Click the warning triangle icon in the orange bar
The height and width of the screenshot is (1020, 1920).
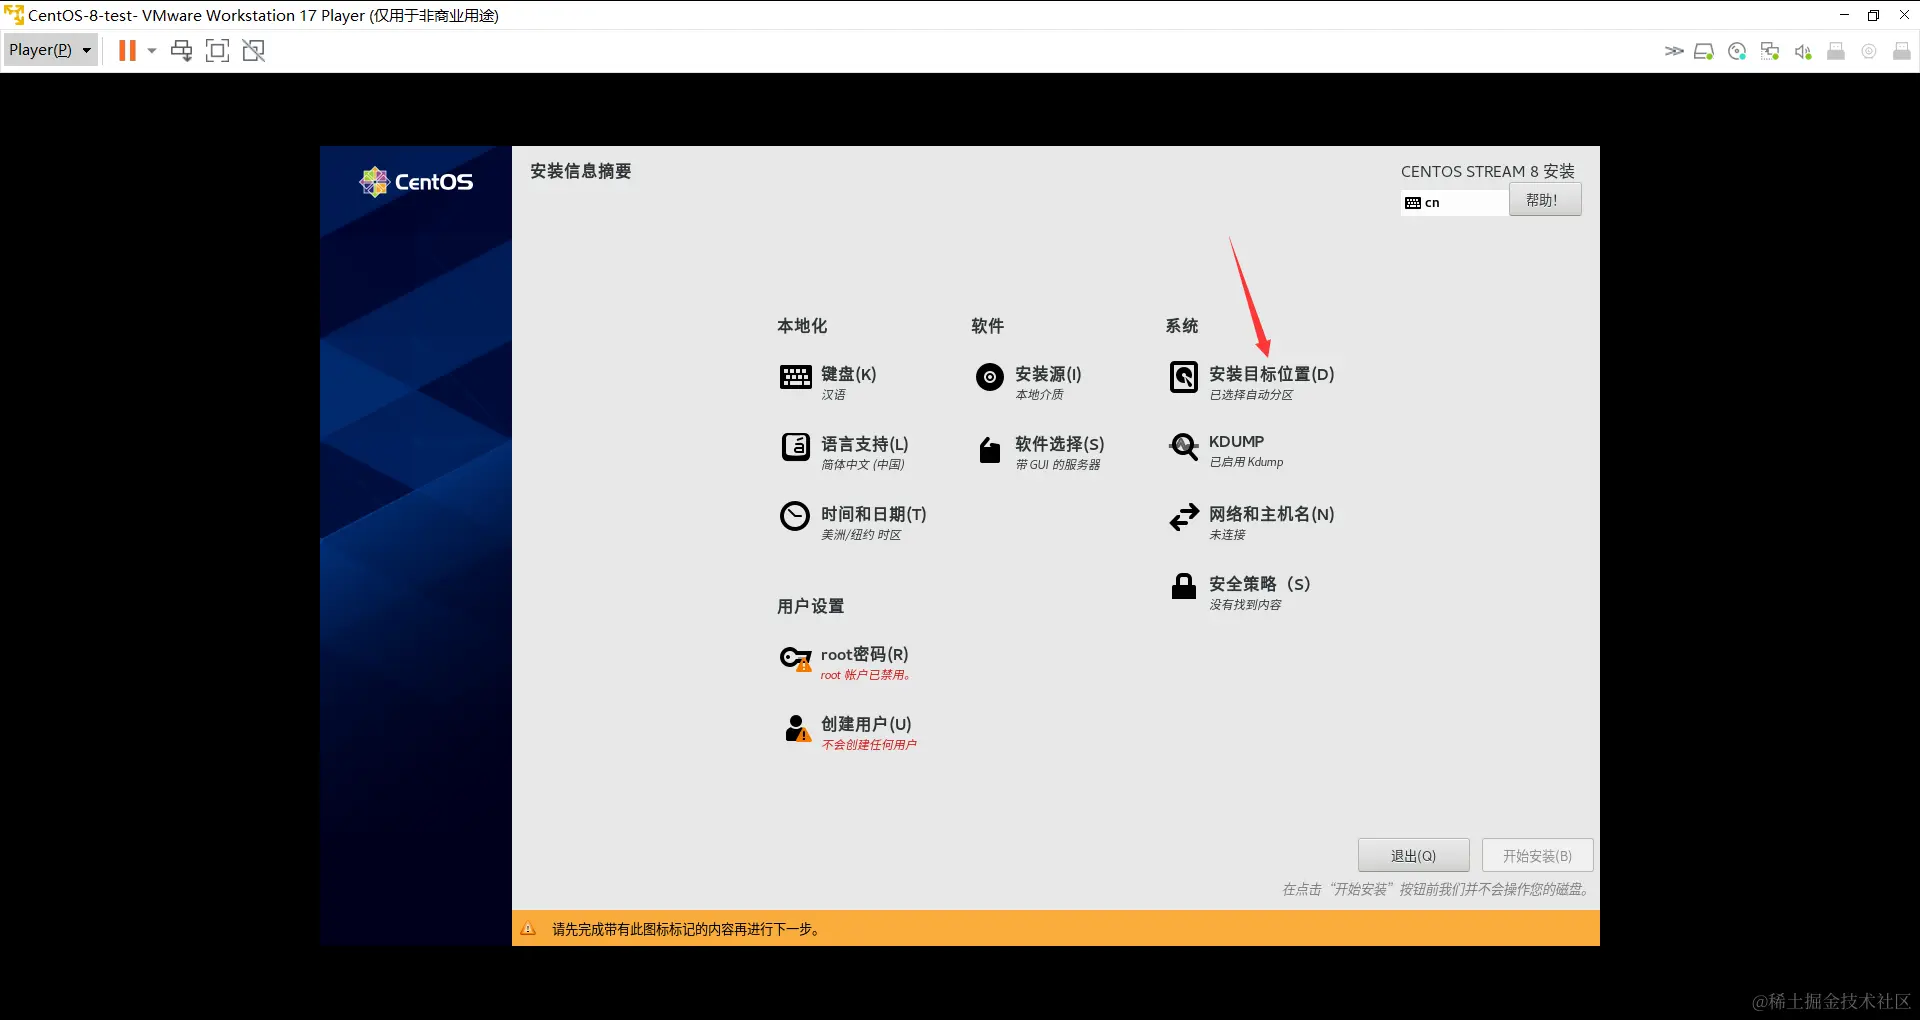pos(528,929)
